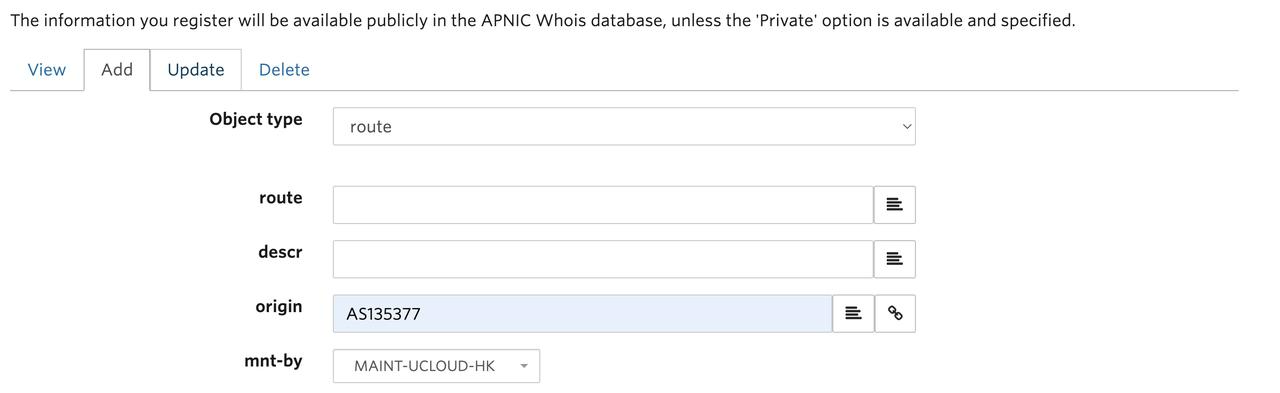This screenshot has height=393, width=1280.
Task: Go to the Delete tab
Action: pyautogui.click(x=284, y=70)
